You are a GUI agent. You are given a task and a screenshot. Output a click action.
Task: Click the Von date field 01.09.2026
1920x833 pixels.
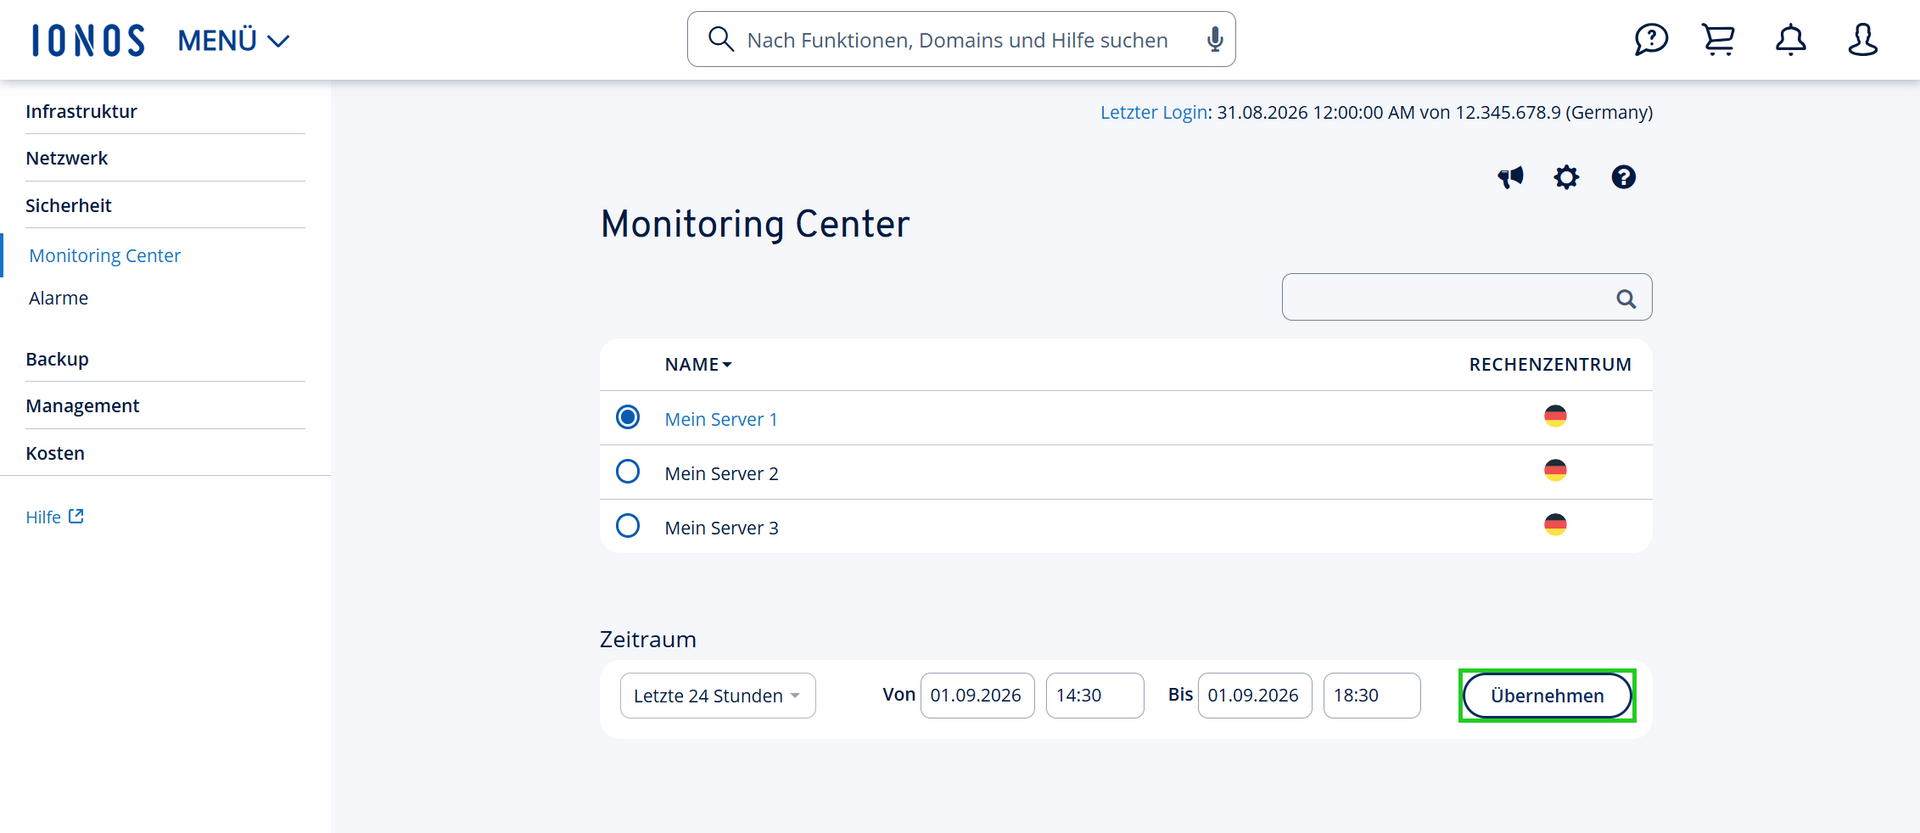(x=977, y=695)
